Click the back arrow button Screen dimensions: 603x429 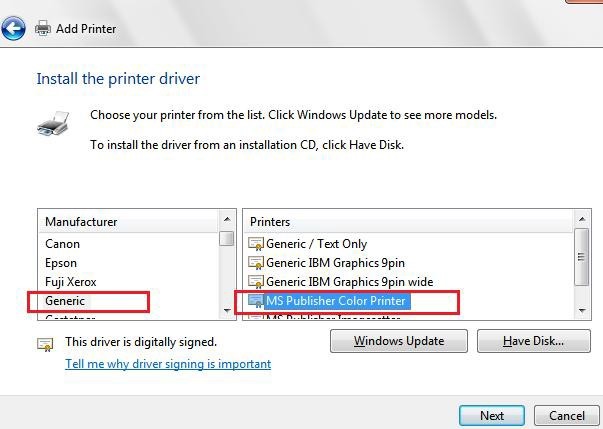[x=14, y=29]
